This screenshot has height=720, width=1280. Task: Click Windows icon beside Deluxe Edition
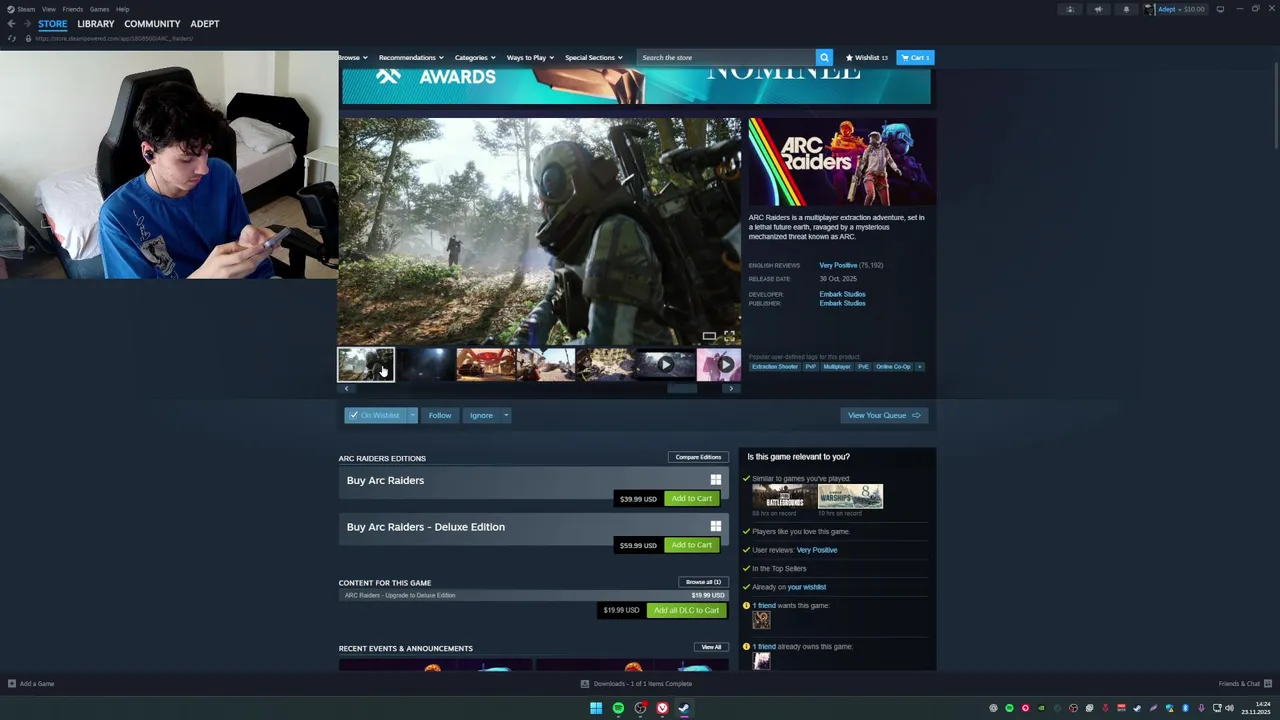715,527
